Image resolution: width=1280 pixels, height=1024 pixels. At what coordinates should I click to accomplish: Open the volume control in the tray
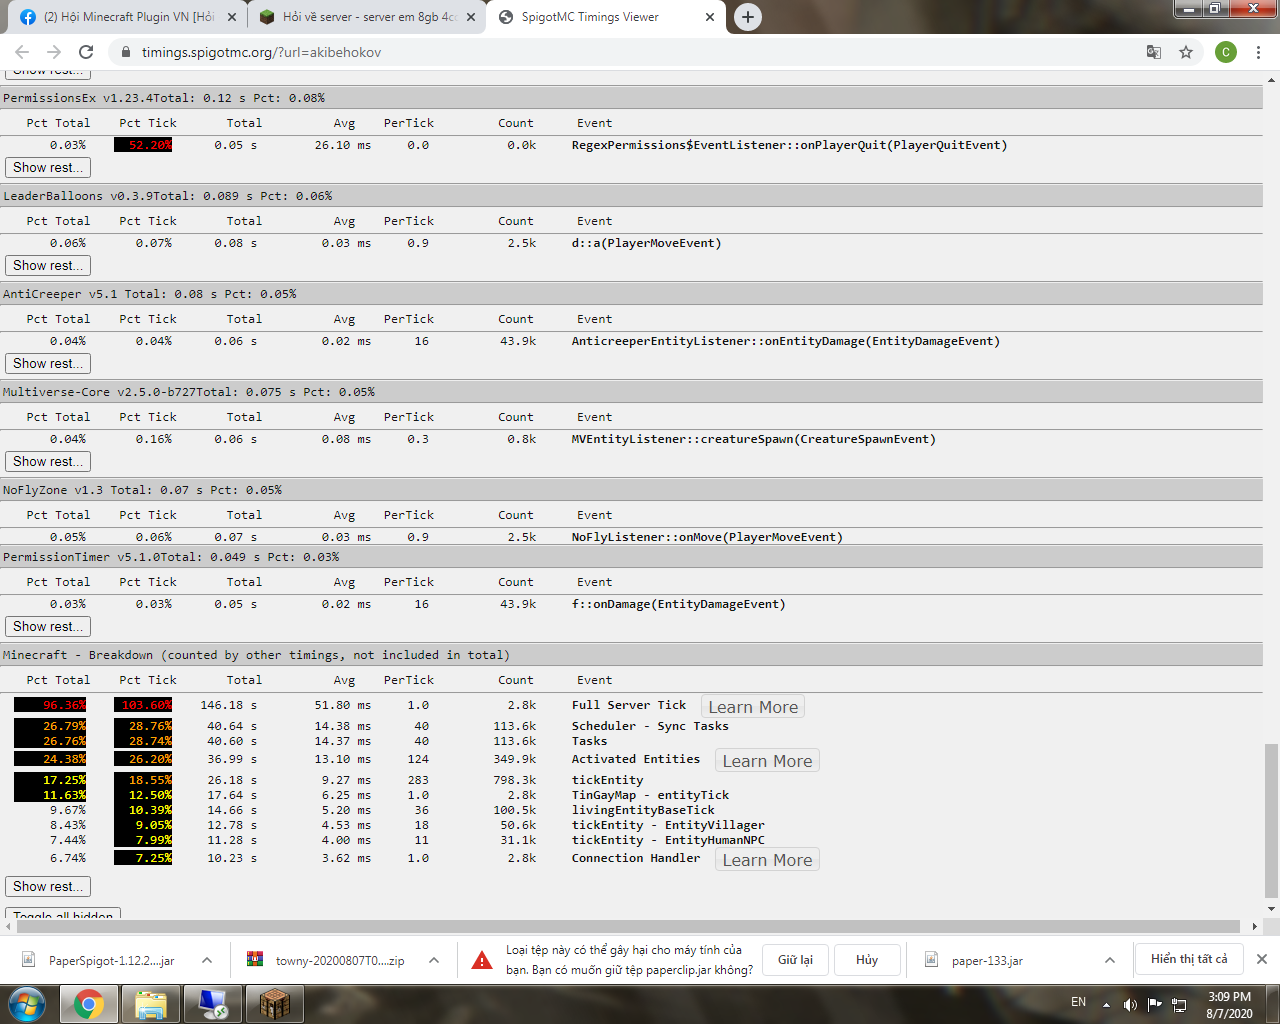tap(1130, 1004)
